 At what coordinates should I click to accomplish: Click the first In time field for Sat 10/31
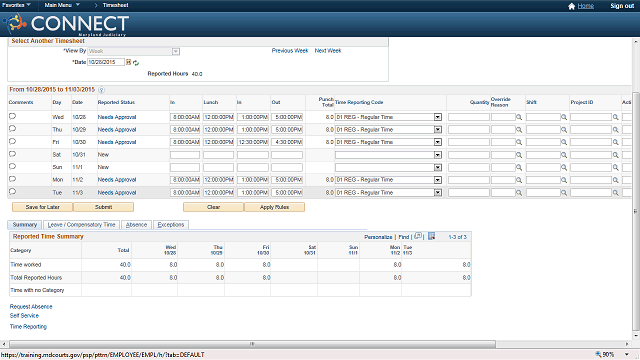pyautogui.click(x=185, y=155)
